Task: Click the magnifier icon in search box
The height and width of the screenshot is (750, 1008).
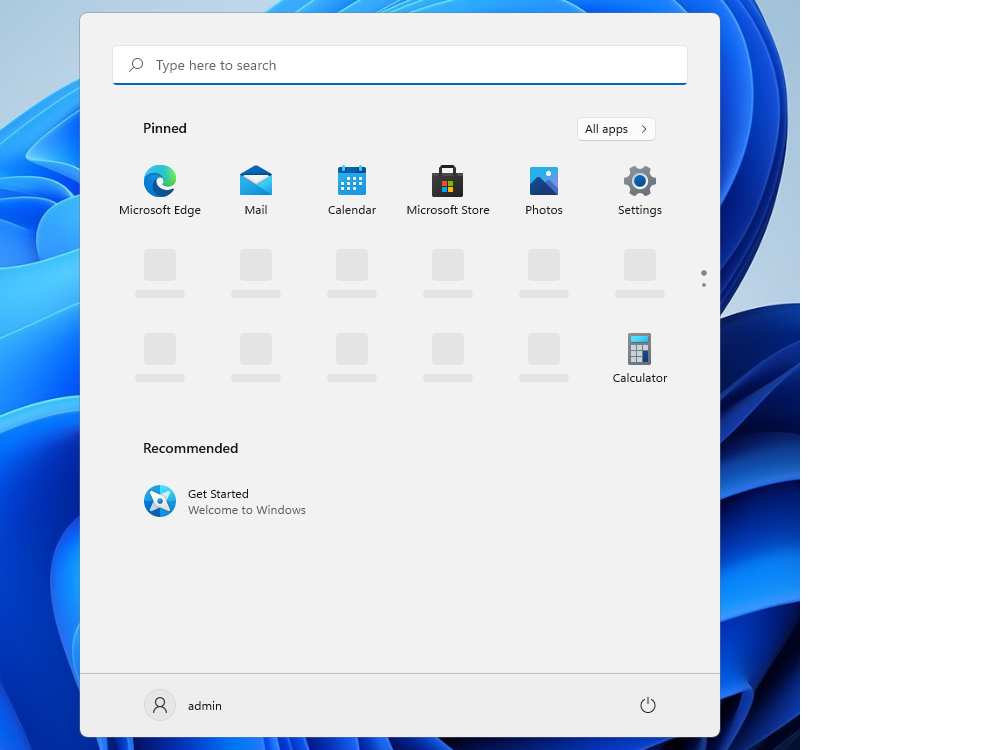Action: [136, 65]
